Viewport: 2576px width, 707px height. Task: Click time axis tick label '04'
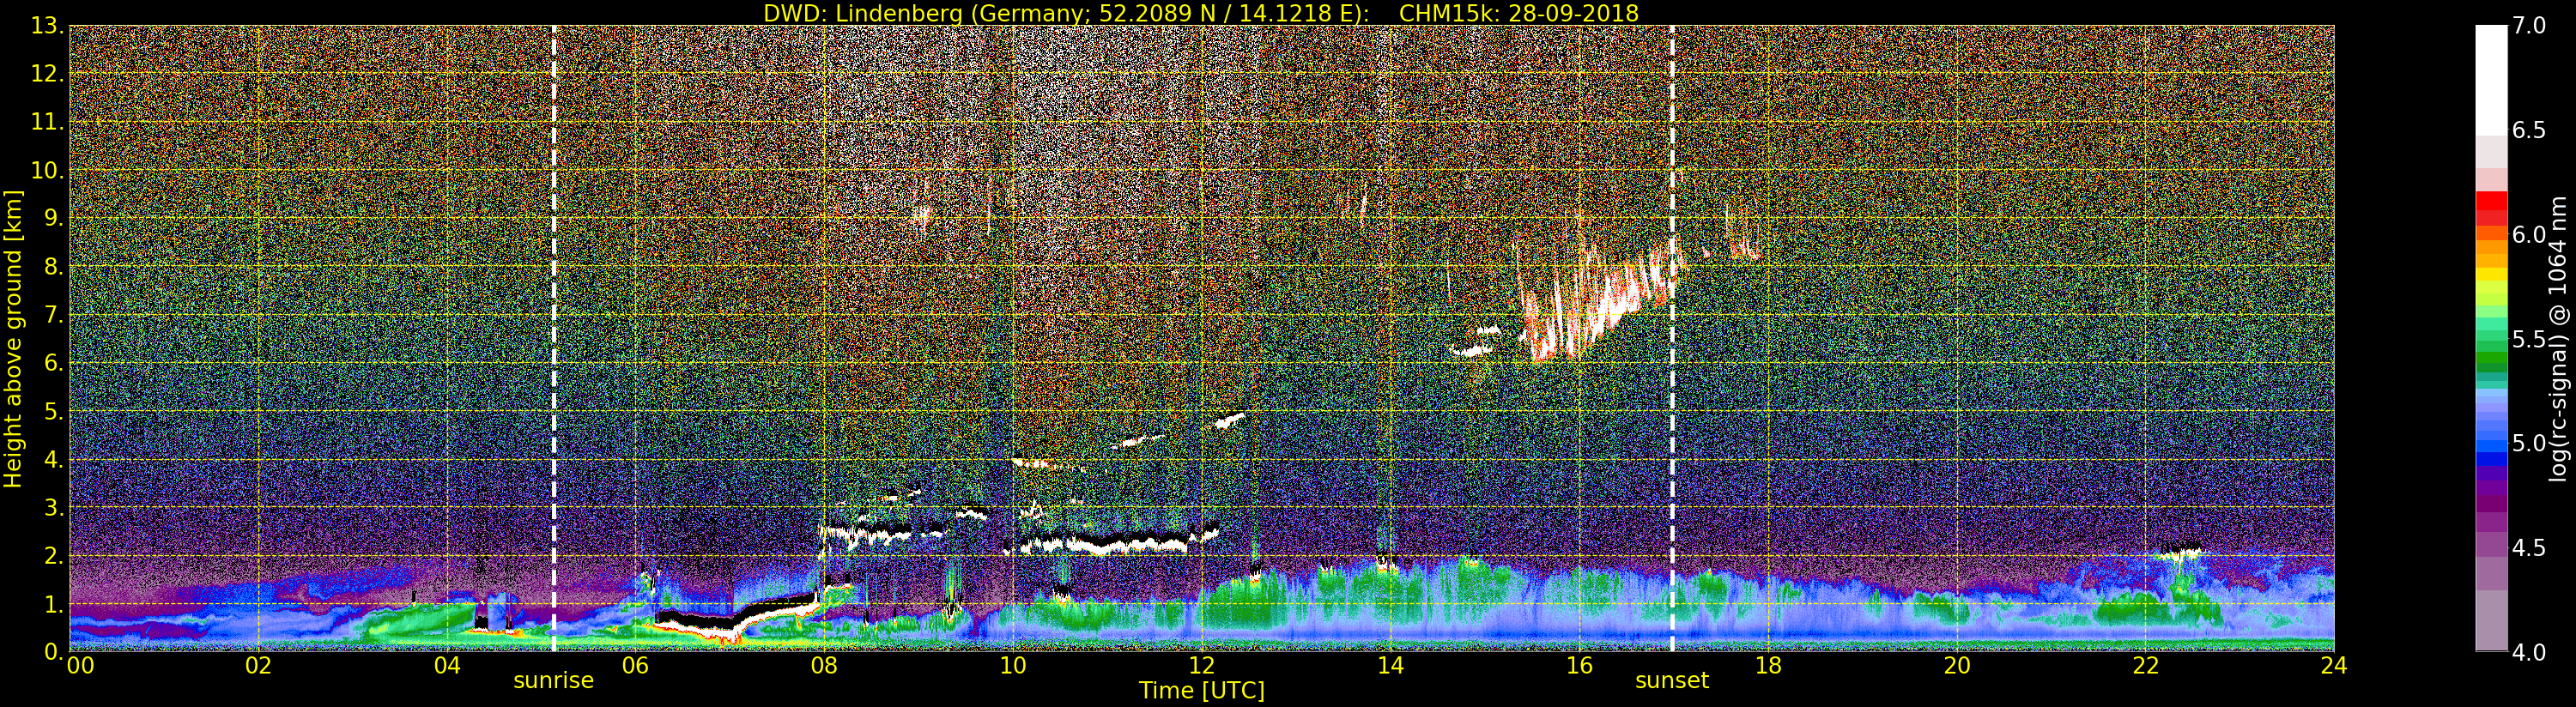447,666
